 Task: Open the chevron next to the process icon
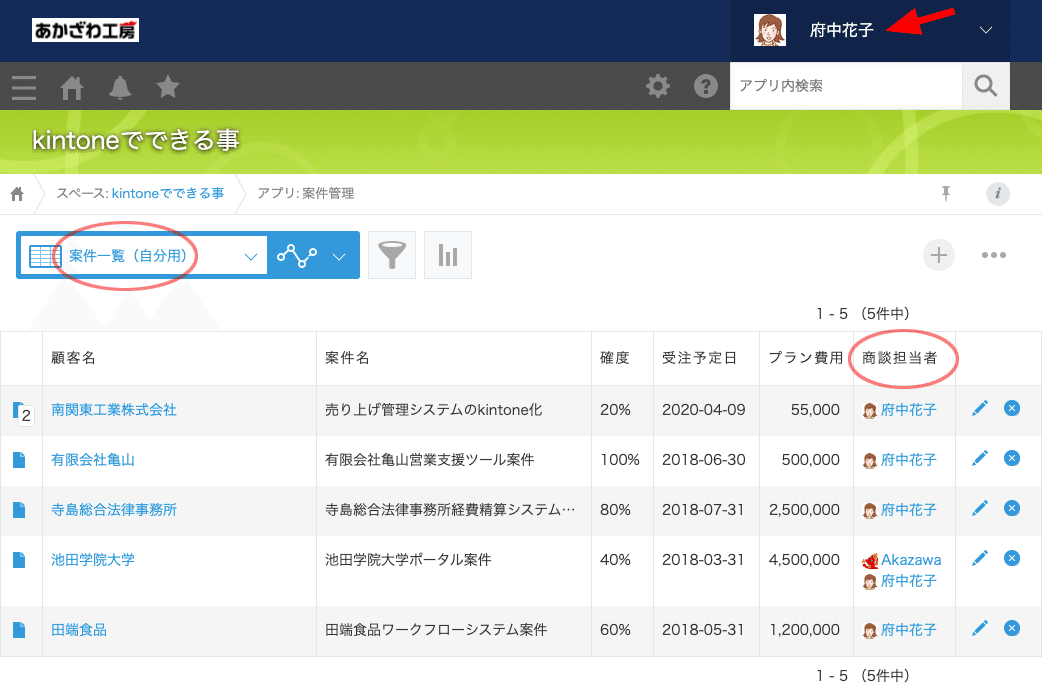[341, 255]
